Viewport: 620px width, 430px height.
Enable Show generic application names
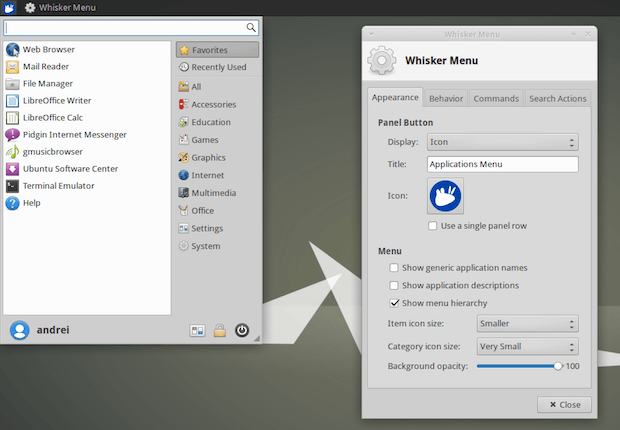point(394,268)
